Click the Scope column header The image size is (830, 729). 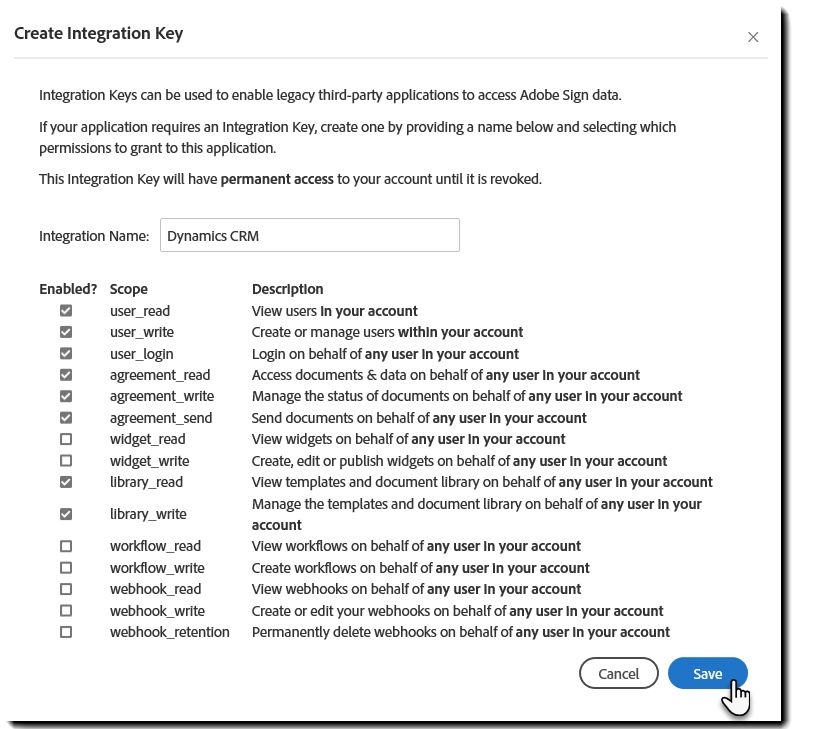tap(129, 289)
